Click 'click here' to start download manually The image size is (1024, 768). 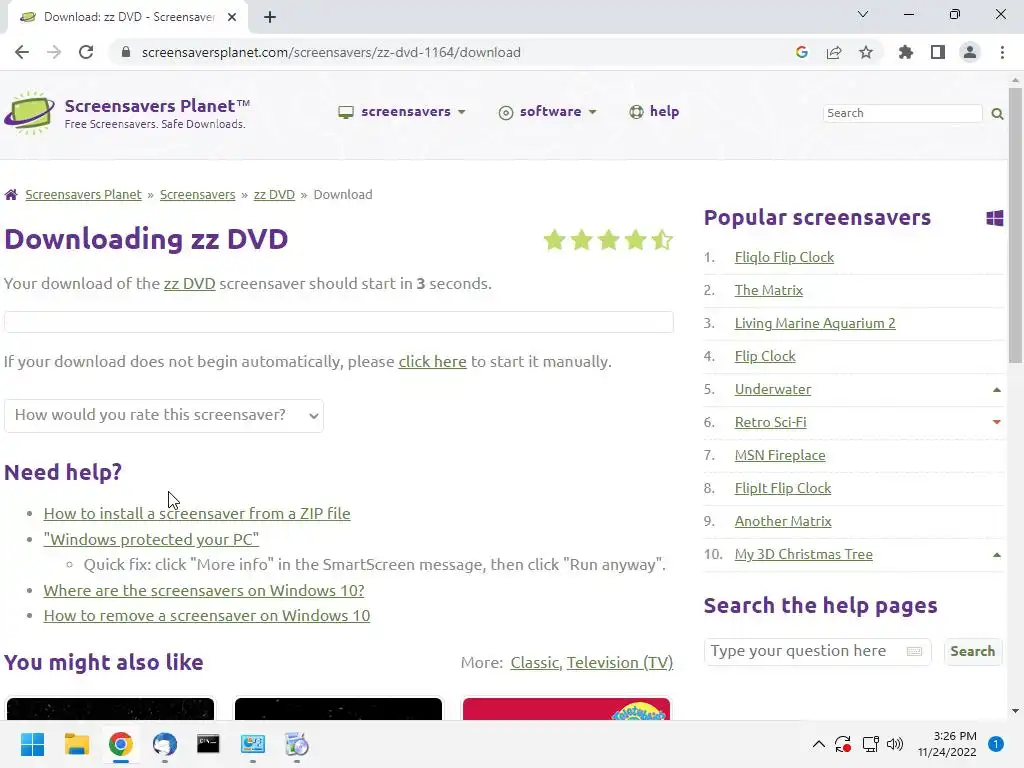[432, 362]
